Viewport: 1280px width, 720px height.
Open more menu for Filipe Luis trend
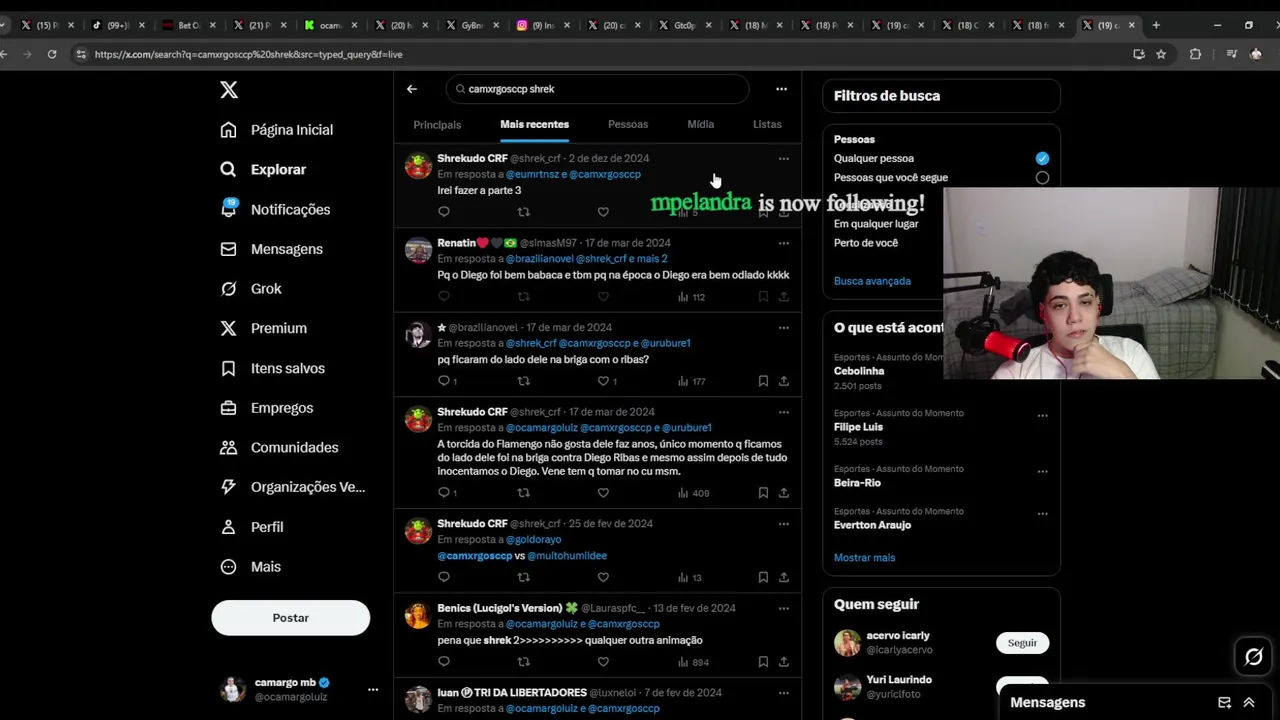1042,416
